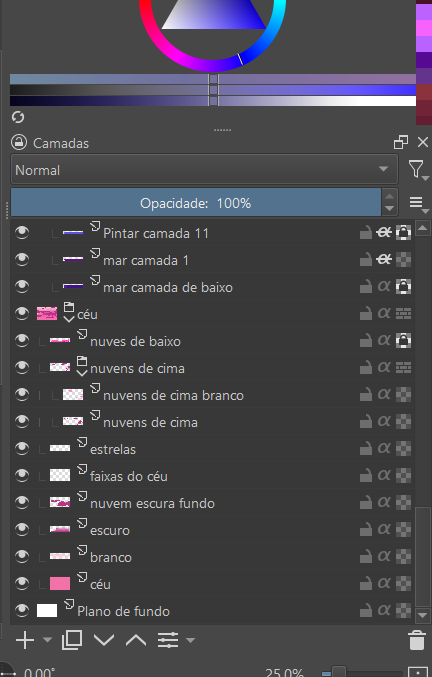Open the Normal blending mode dropdown
This screenshot has height=677, width=432.
(204, 170)
